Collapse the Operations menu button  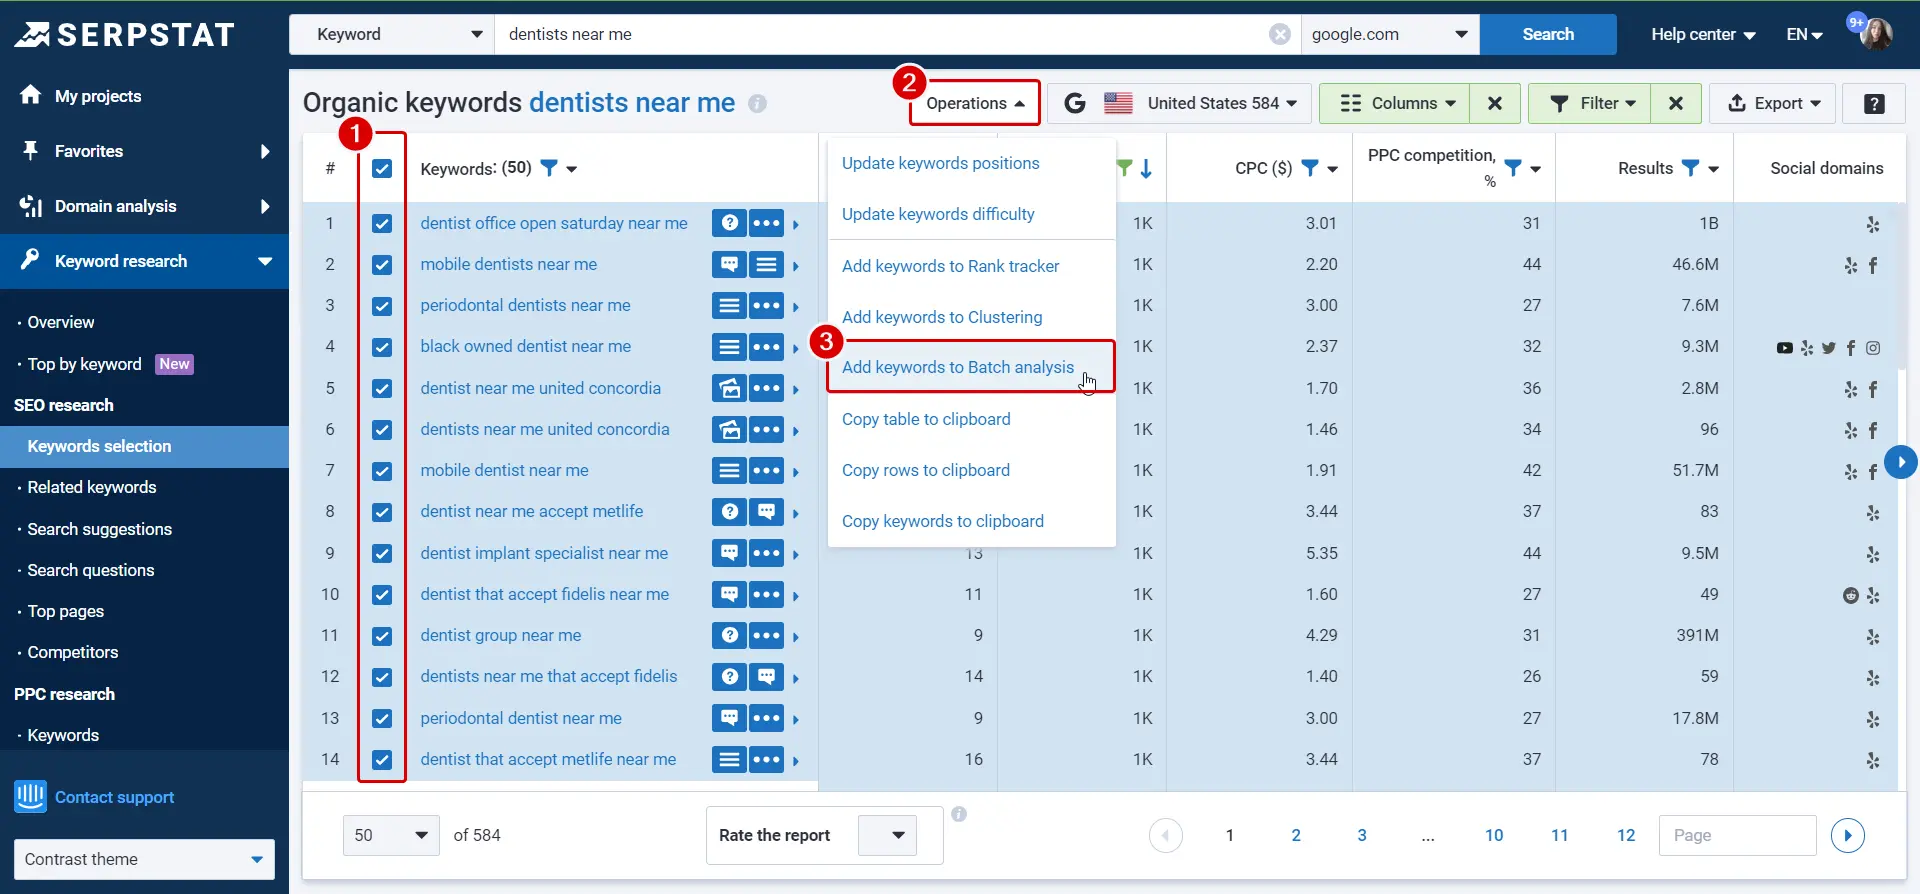click(975, 103)
